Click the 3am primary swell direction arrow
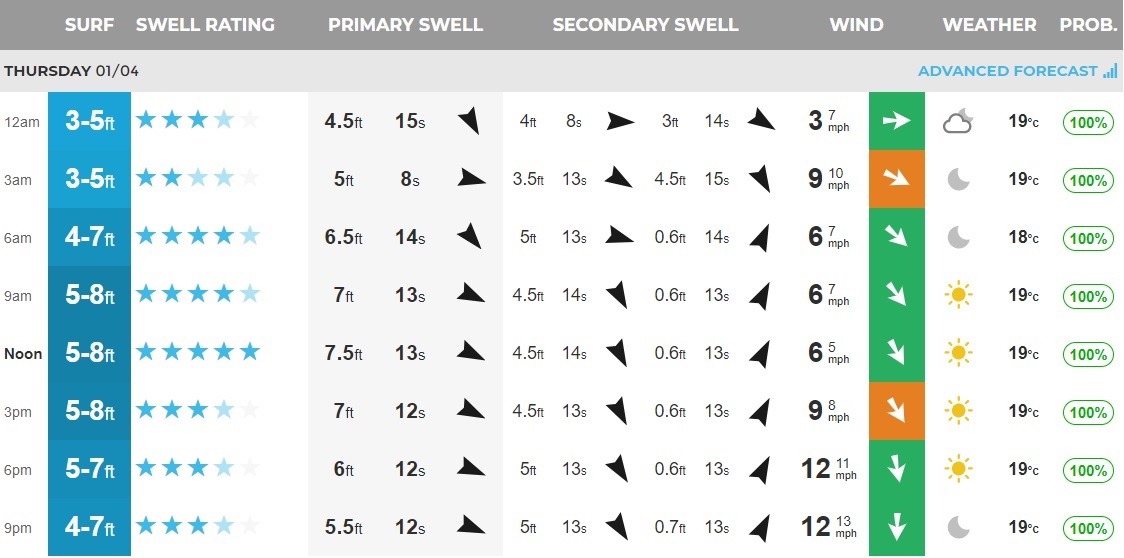Screen dimensions: 1124x558 (471, 180)
